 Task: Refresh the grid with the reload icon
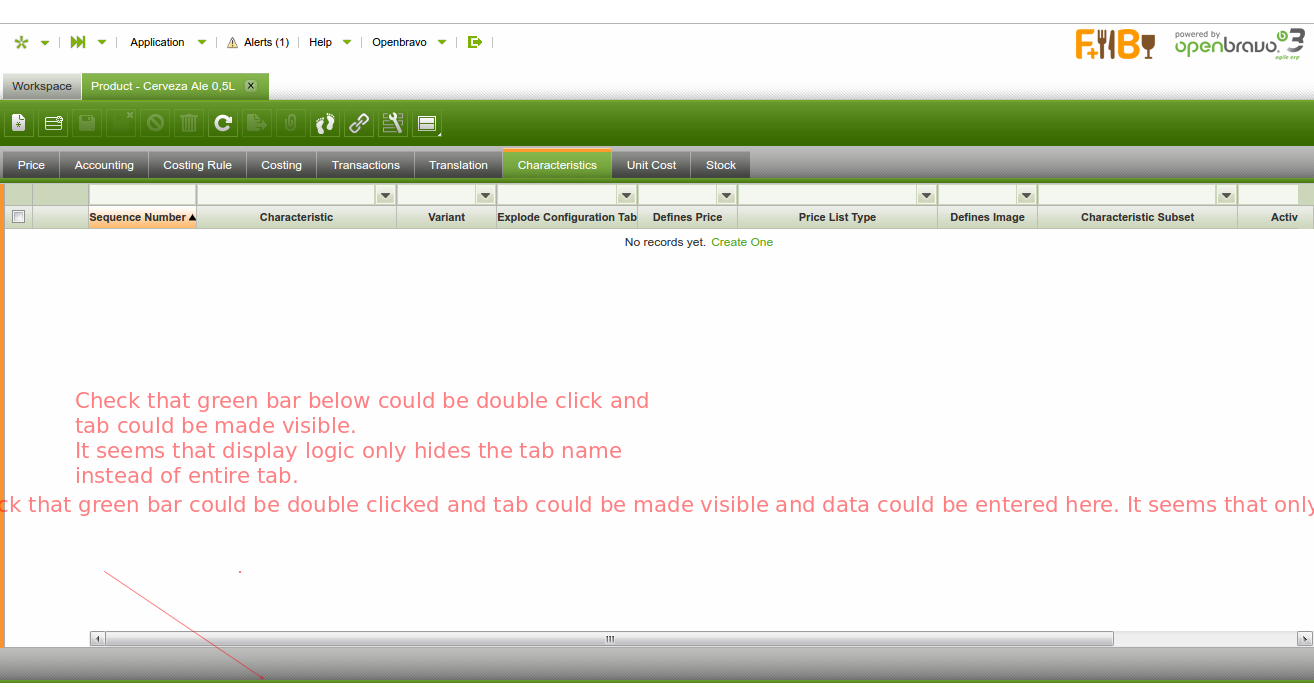[x=223, y=123]
